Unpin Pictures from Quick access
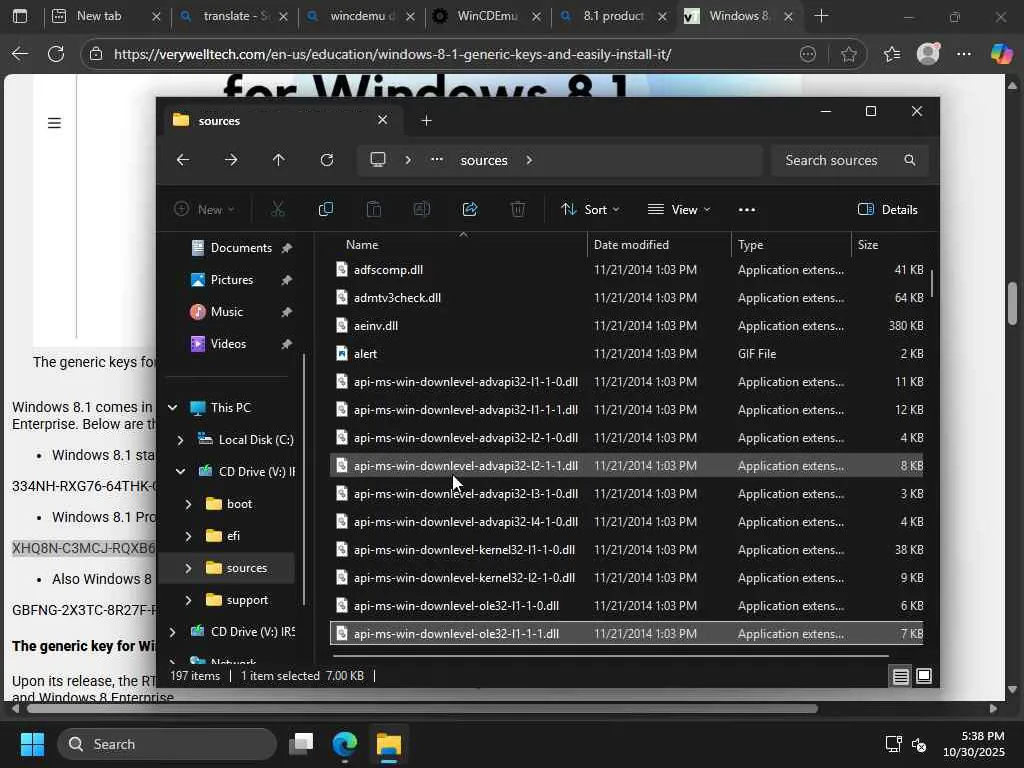Image resolution: width=1024 pixels, height=768 pixels. pyautogui.click(x=286, y=280)
